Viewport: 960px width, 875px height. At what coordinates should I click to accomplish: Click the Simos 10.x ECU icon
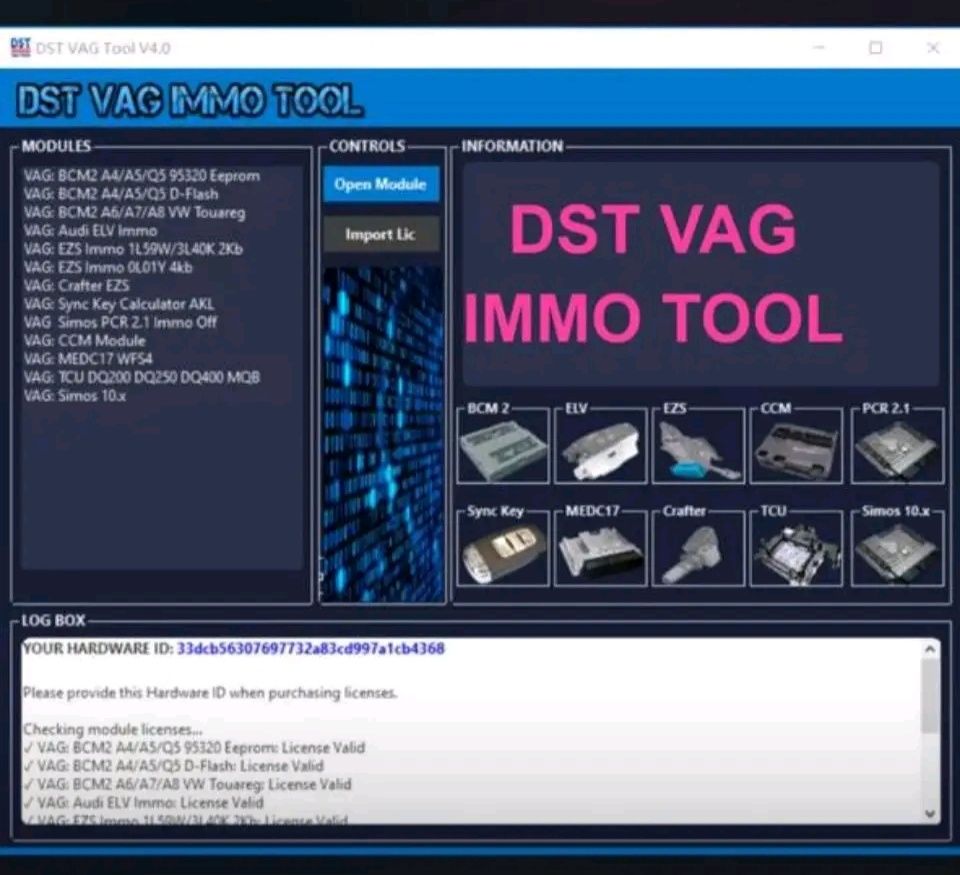click(x=896, y=552)
